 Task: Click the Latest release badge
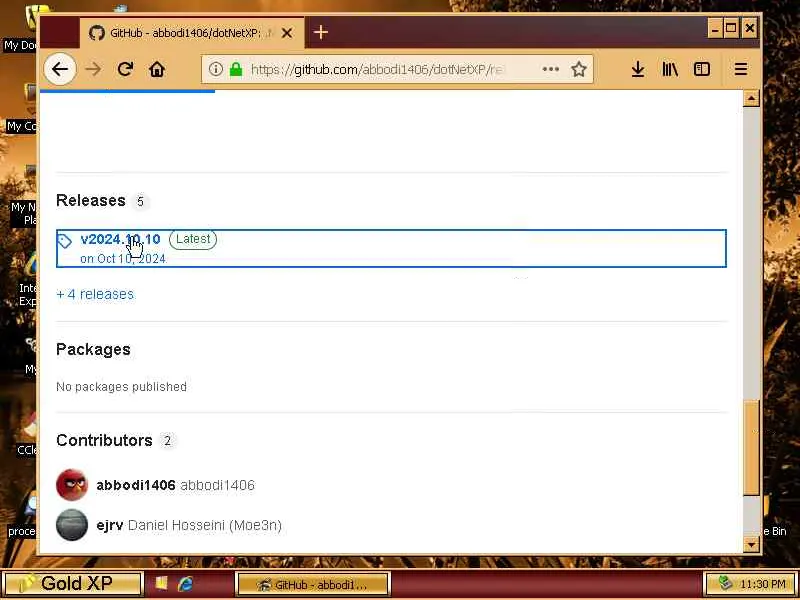coord(193,239)
